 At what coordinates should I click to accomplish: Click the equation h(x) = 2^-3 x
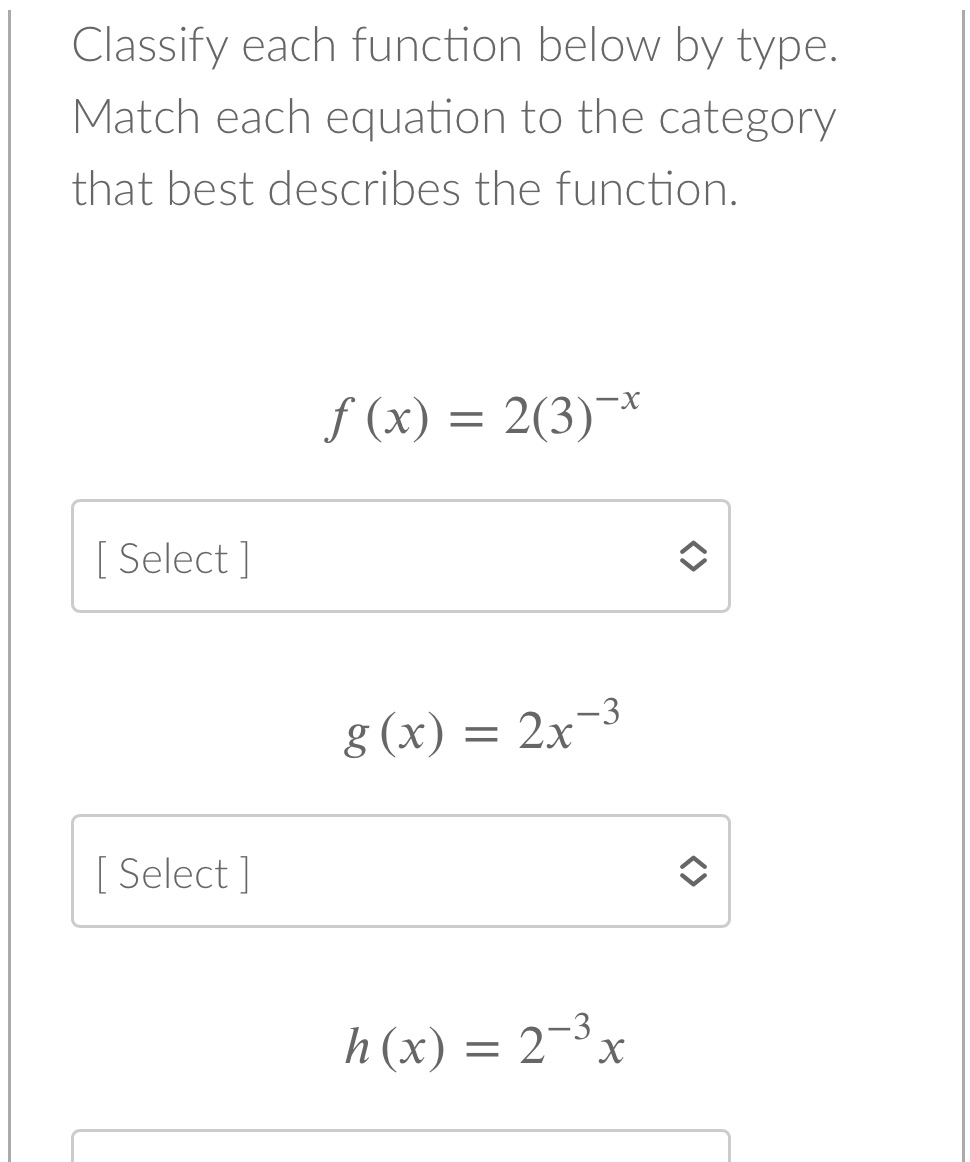click(x=483, y=1045)
